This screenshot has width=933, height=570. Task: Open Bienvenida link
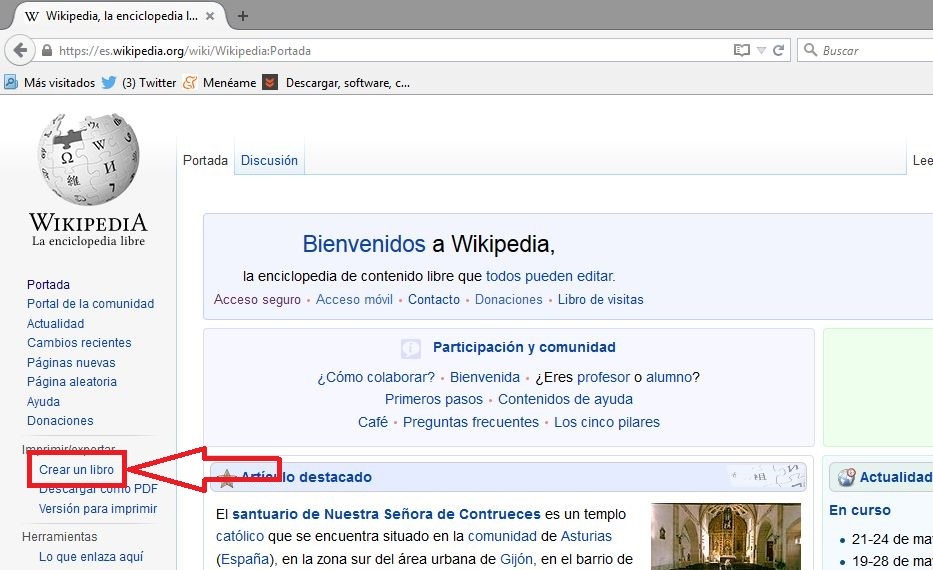pos(485,377)
